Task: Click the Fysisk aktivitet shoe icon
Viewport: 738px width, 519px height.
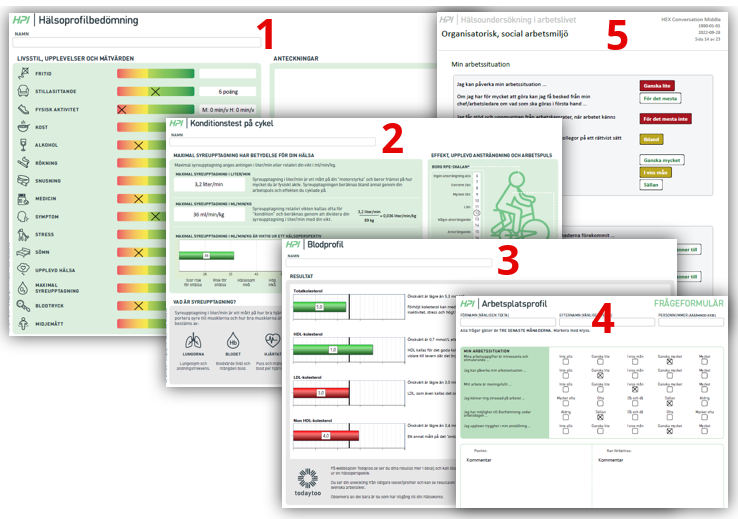Action: (x=24, y=109)
